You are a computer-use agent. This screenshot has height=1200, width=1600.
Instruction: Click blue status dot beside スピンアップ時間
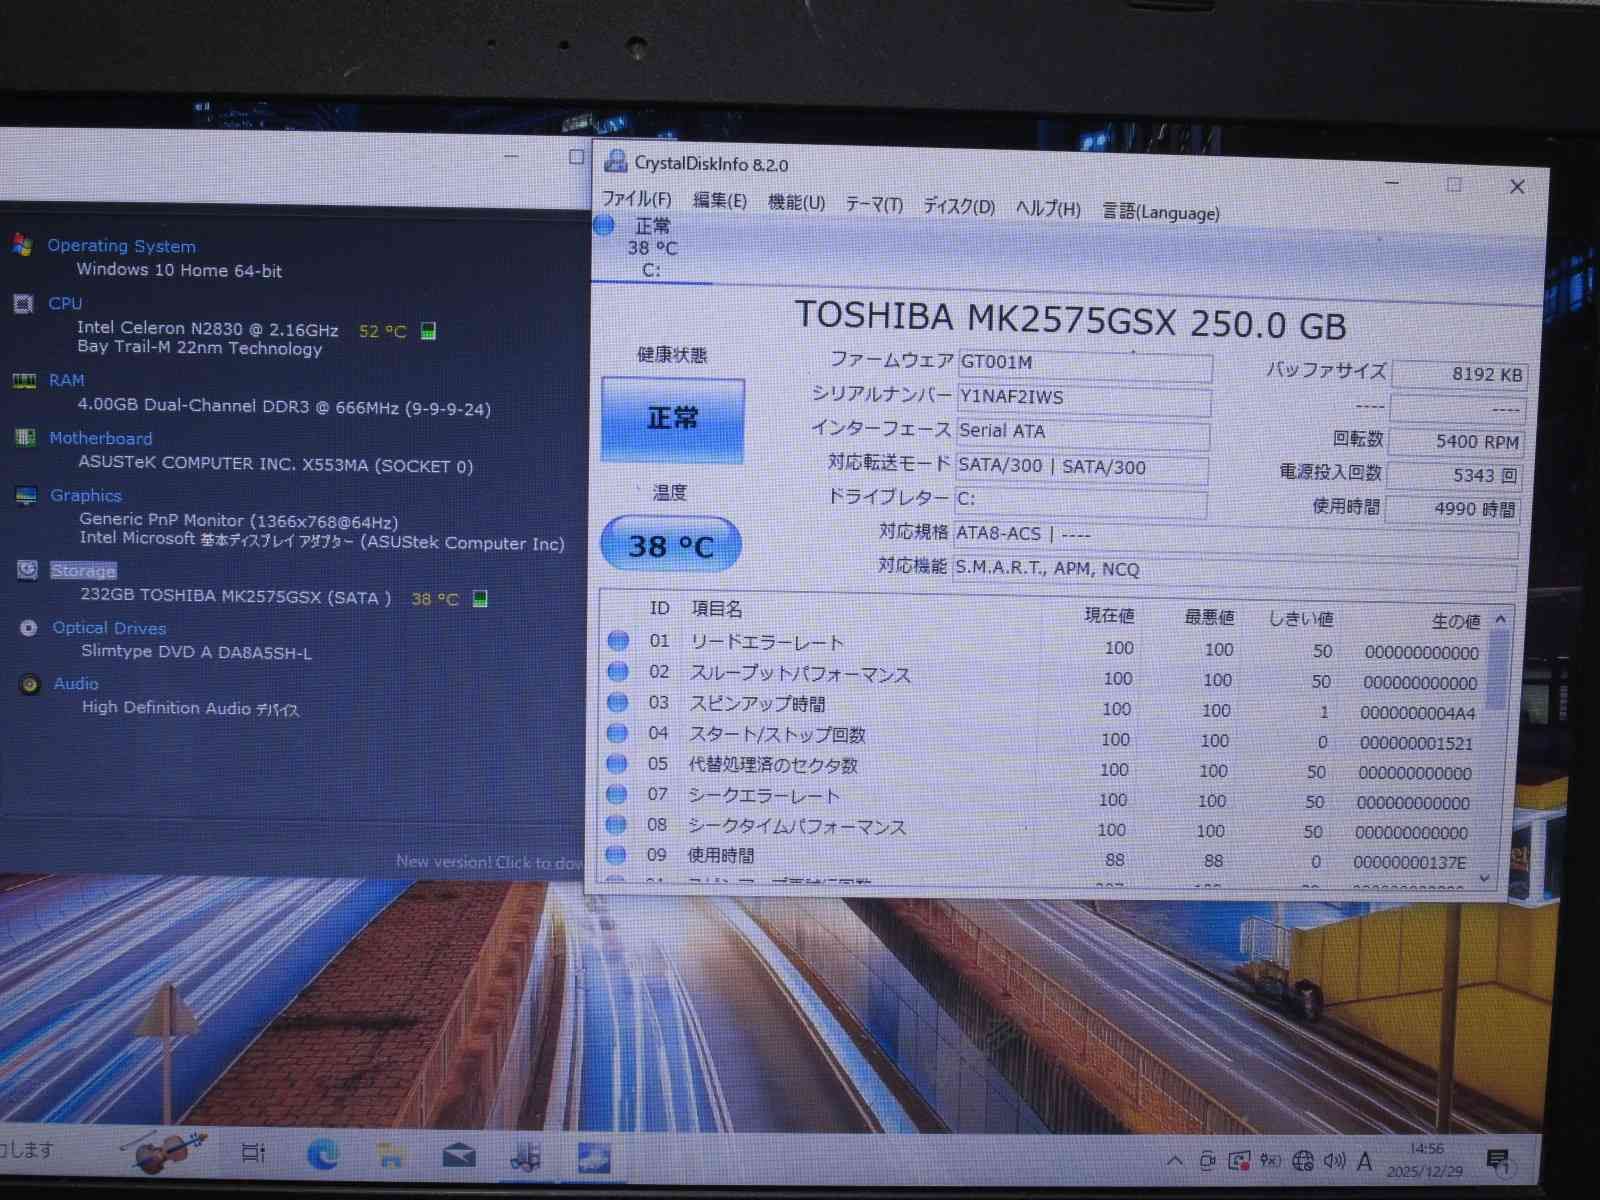coord(617,702)
